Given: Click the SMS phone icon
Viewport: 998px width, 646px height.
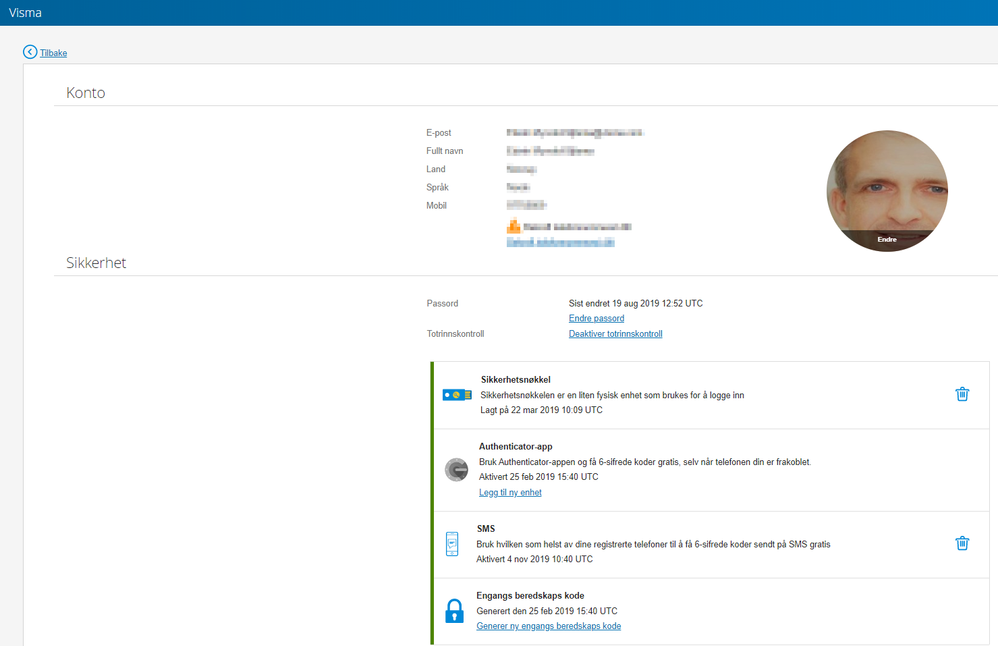Looking at the screenshot, I should [452, 544].
